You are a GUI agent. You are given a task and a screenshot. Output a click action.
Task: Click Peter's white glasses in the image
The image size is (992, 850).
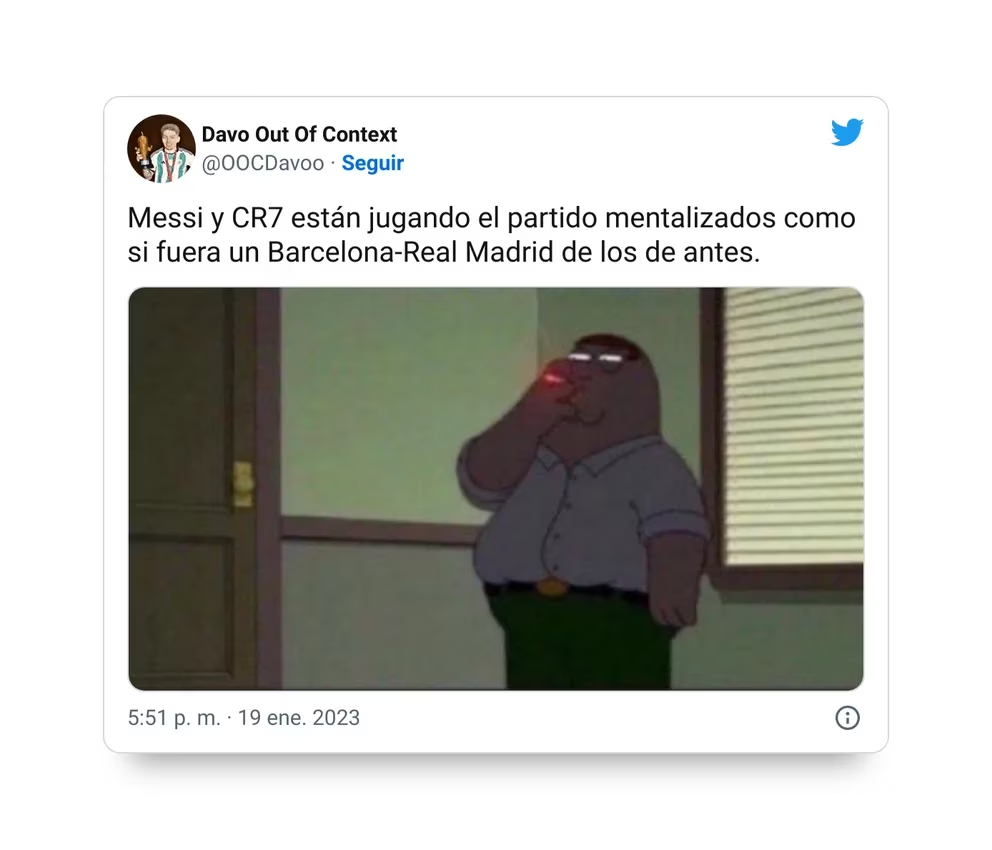pyautogui.click(x=595, y=359)
